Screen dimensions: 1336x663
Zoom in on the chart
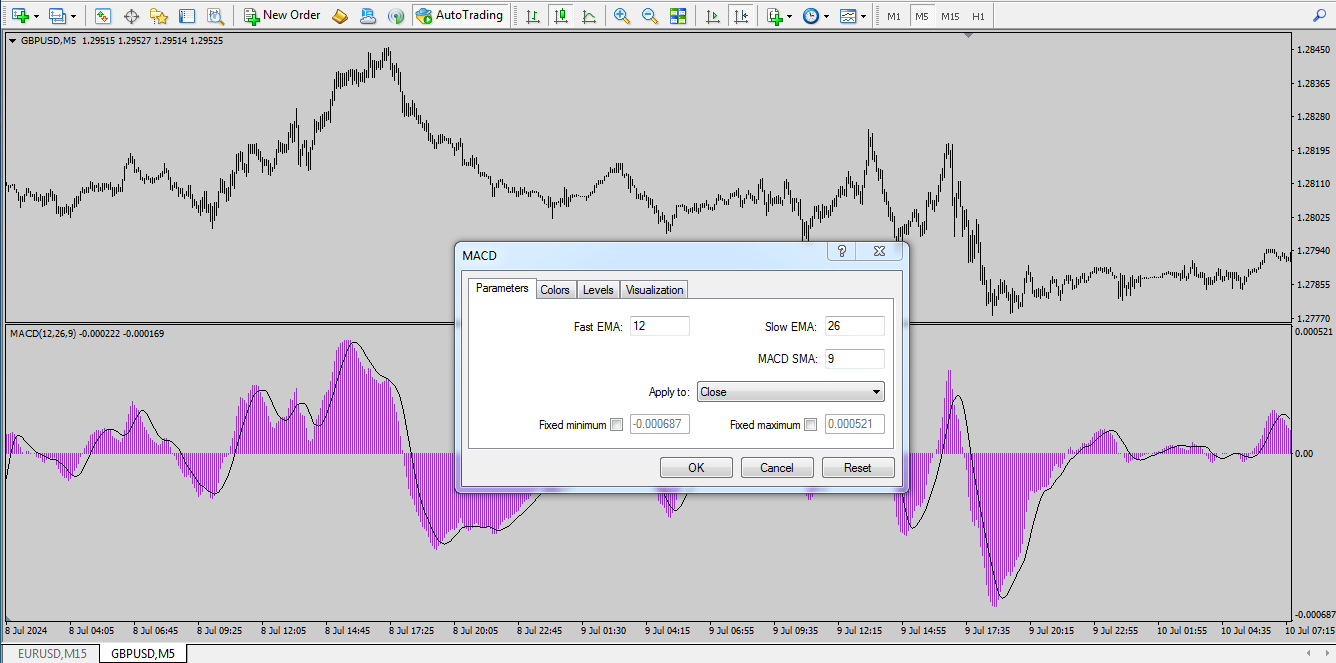tap(622, 16)
